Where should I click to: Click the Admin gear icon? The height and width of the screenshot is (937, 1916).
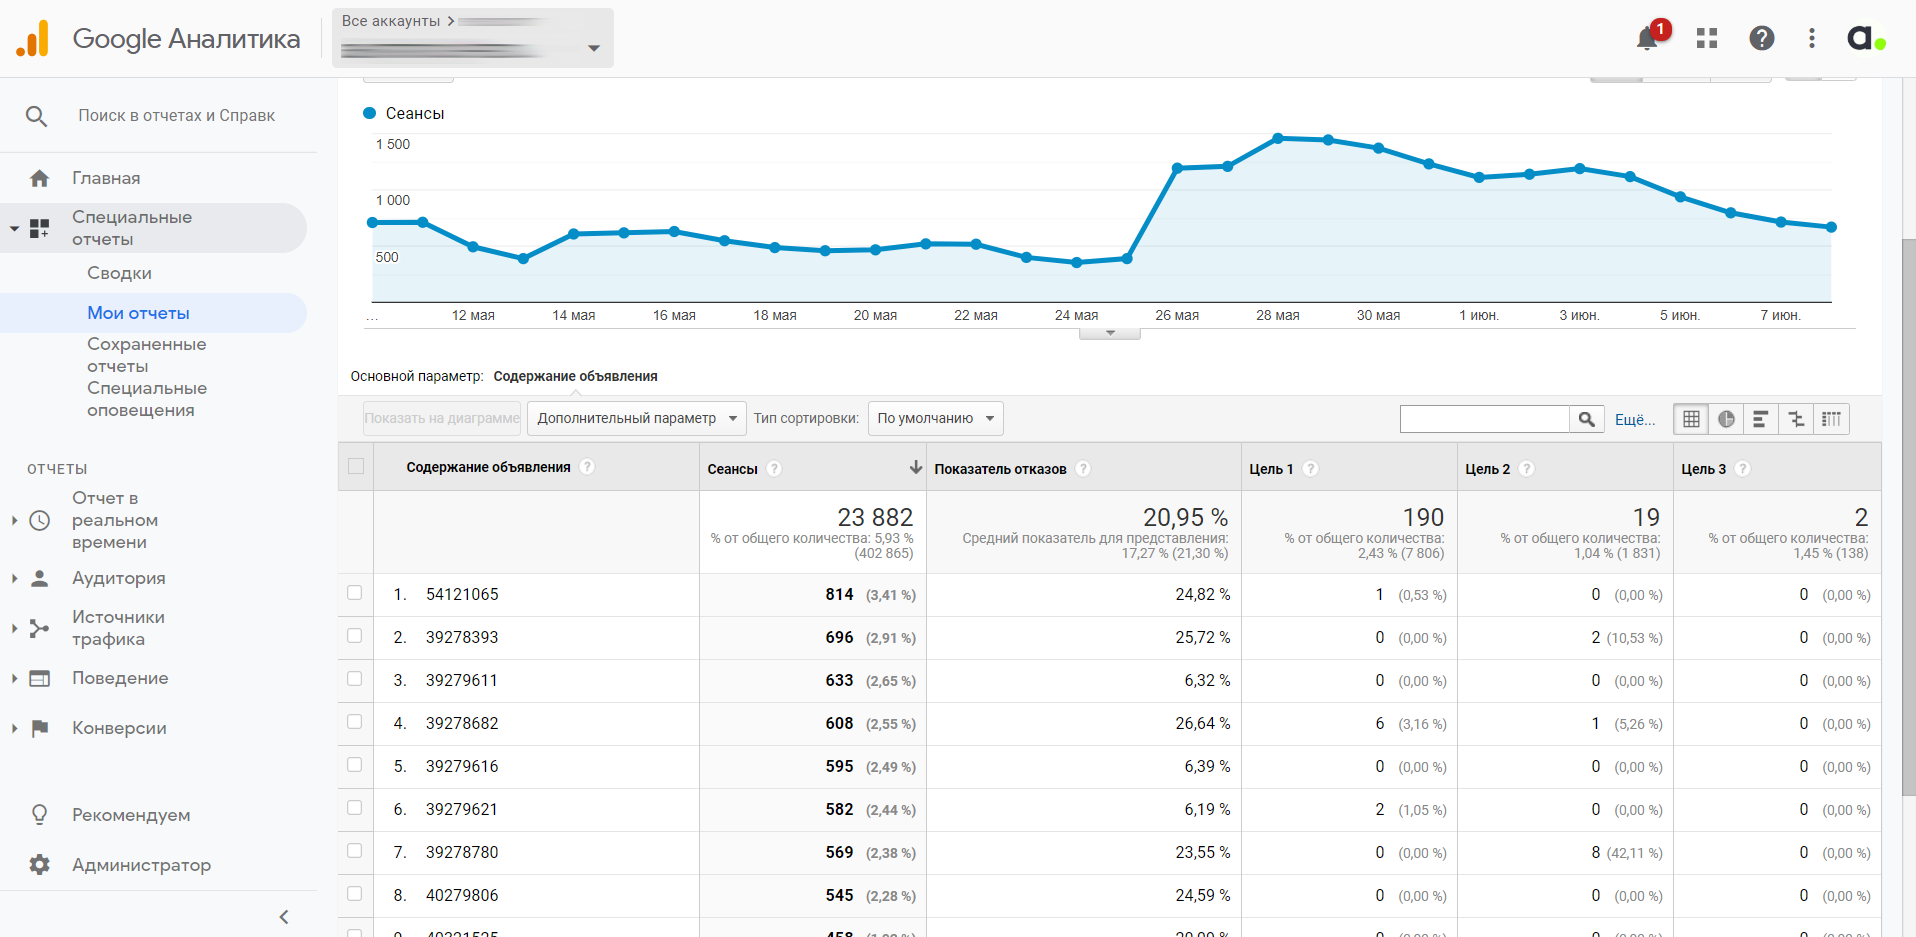[39, 865]
